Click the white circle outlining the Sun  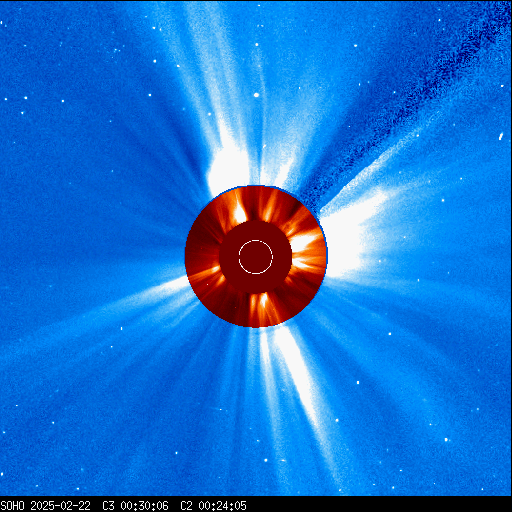pyautogui.click(x=256, y=257)
